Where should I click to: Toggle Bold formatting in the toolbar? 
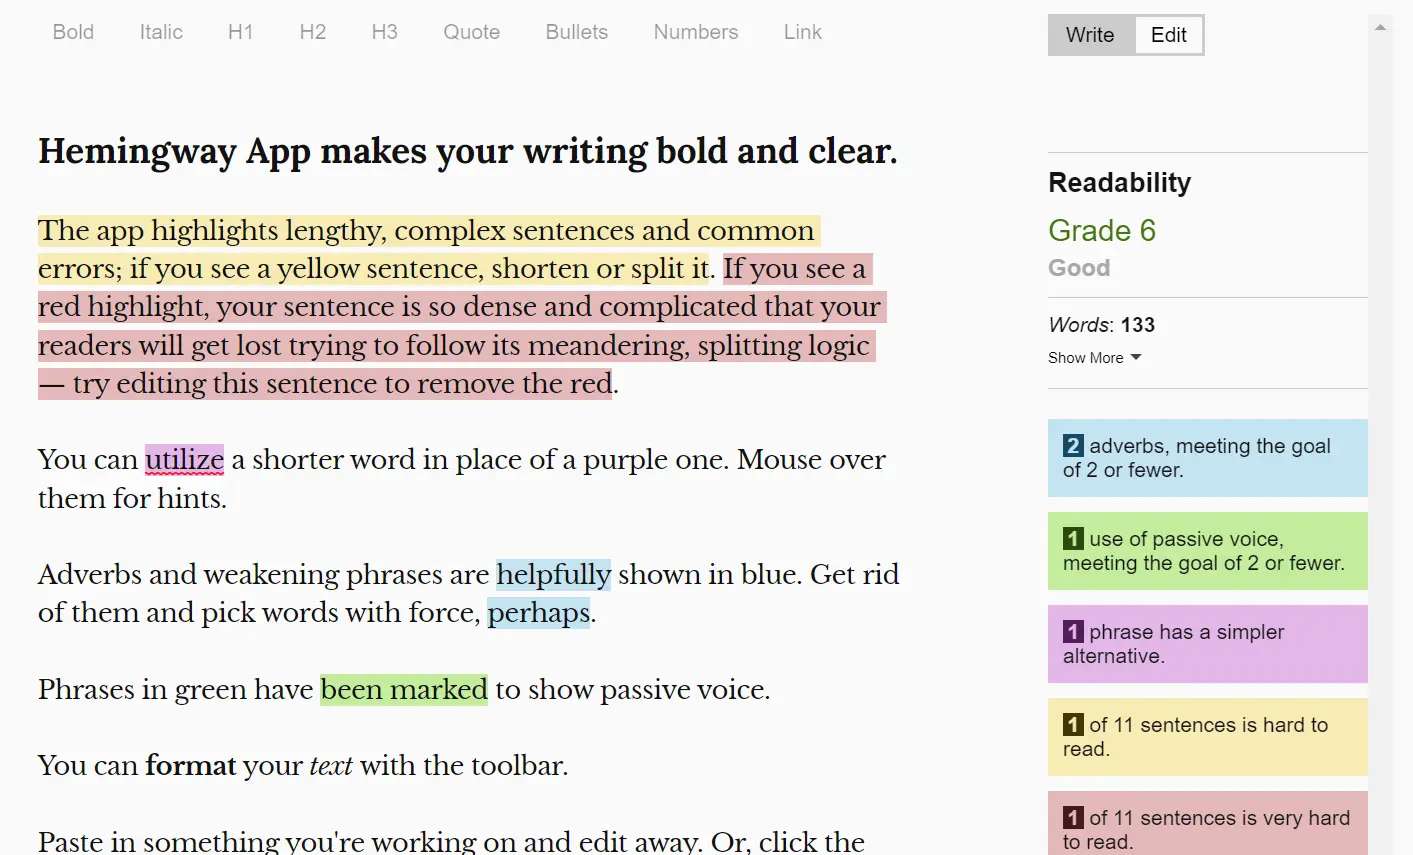pos(73,32)
